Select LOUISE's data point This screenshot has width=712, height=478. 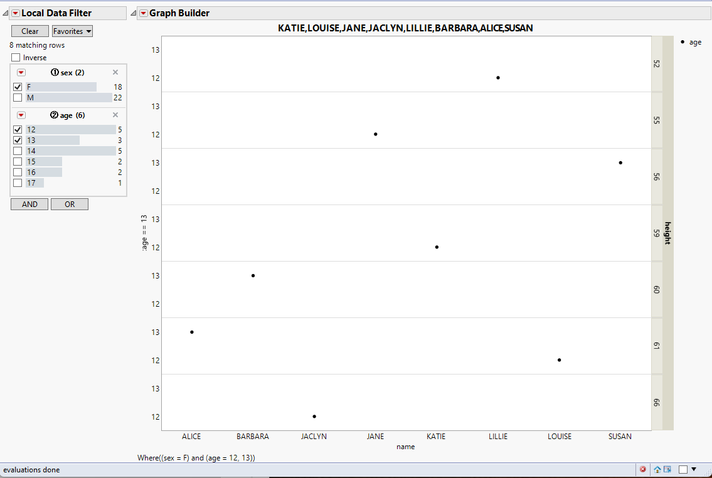click(x=559, y=360)
